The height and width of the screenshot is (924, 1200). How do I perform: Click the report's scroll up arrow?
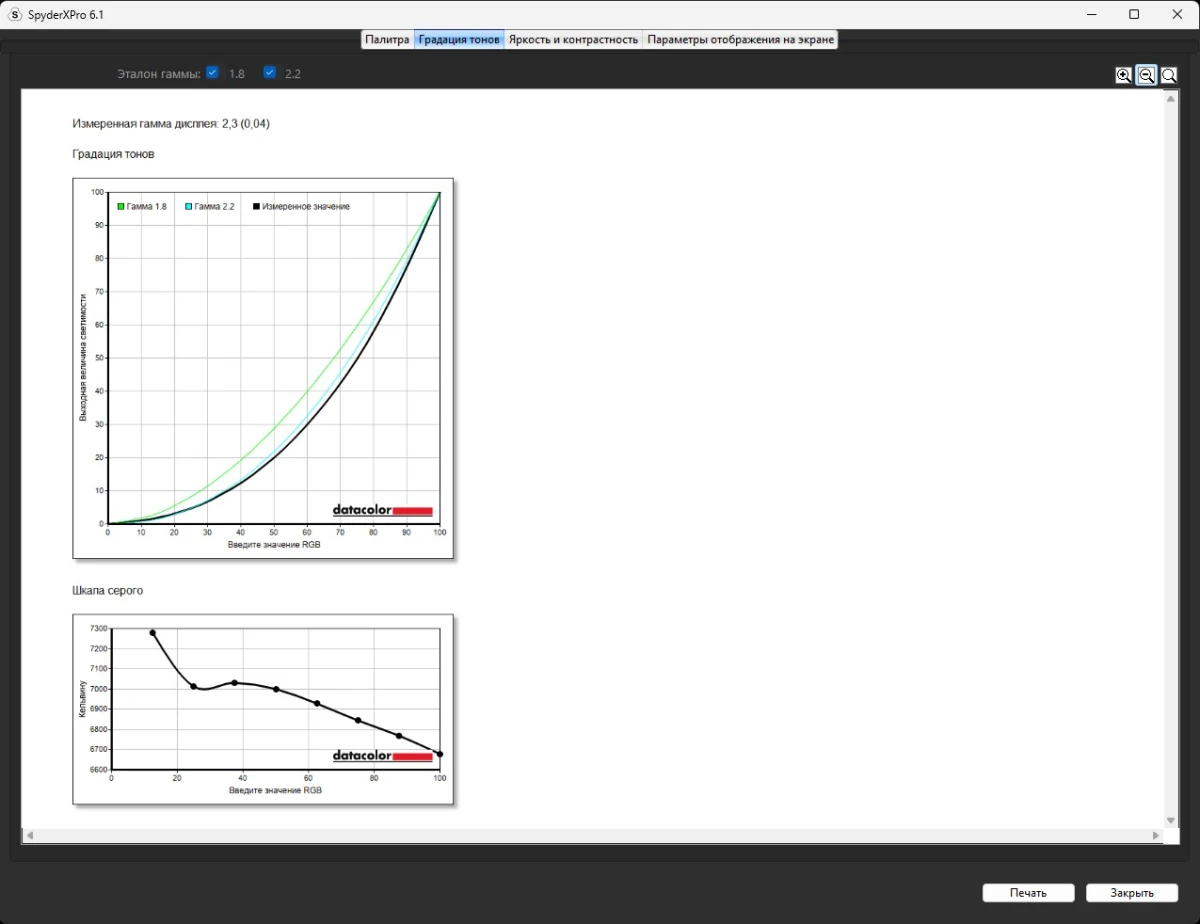[x=1170, y=98]
